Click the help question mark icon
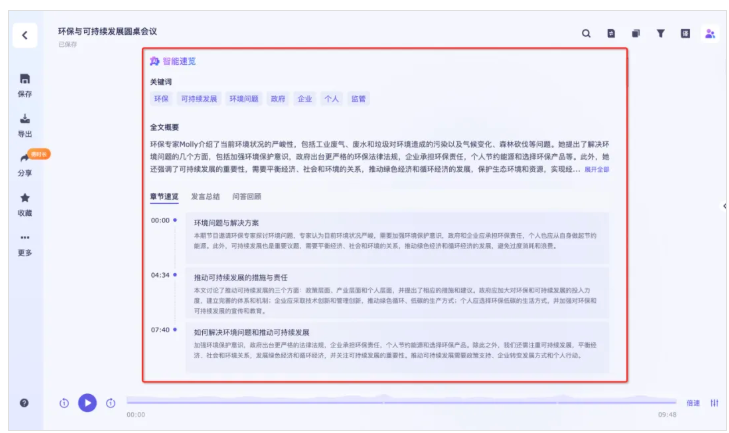729x433 pixels. (25, 402)
